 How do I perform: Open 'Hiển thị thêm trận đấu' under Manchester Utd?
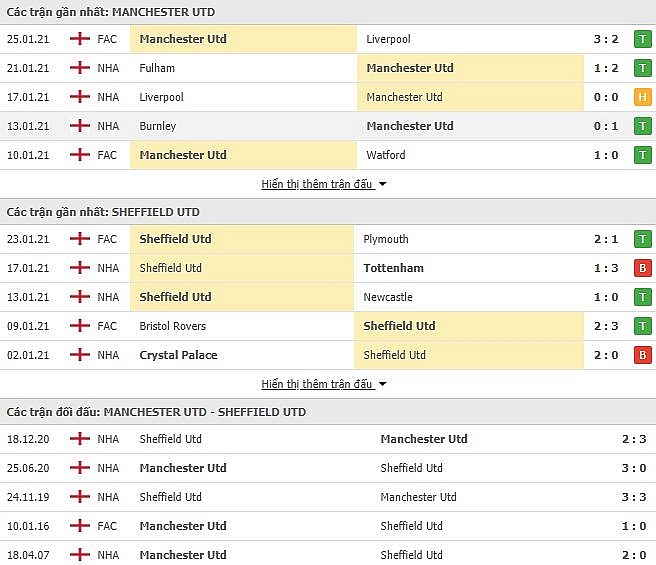317,184
